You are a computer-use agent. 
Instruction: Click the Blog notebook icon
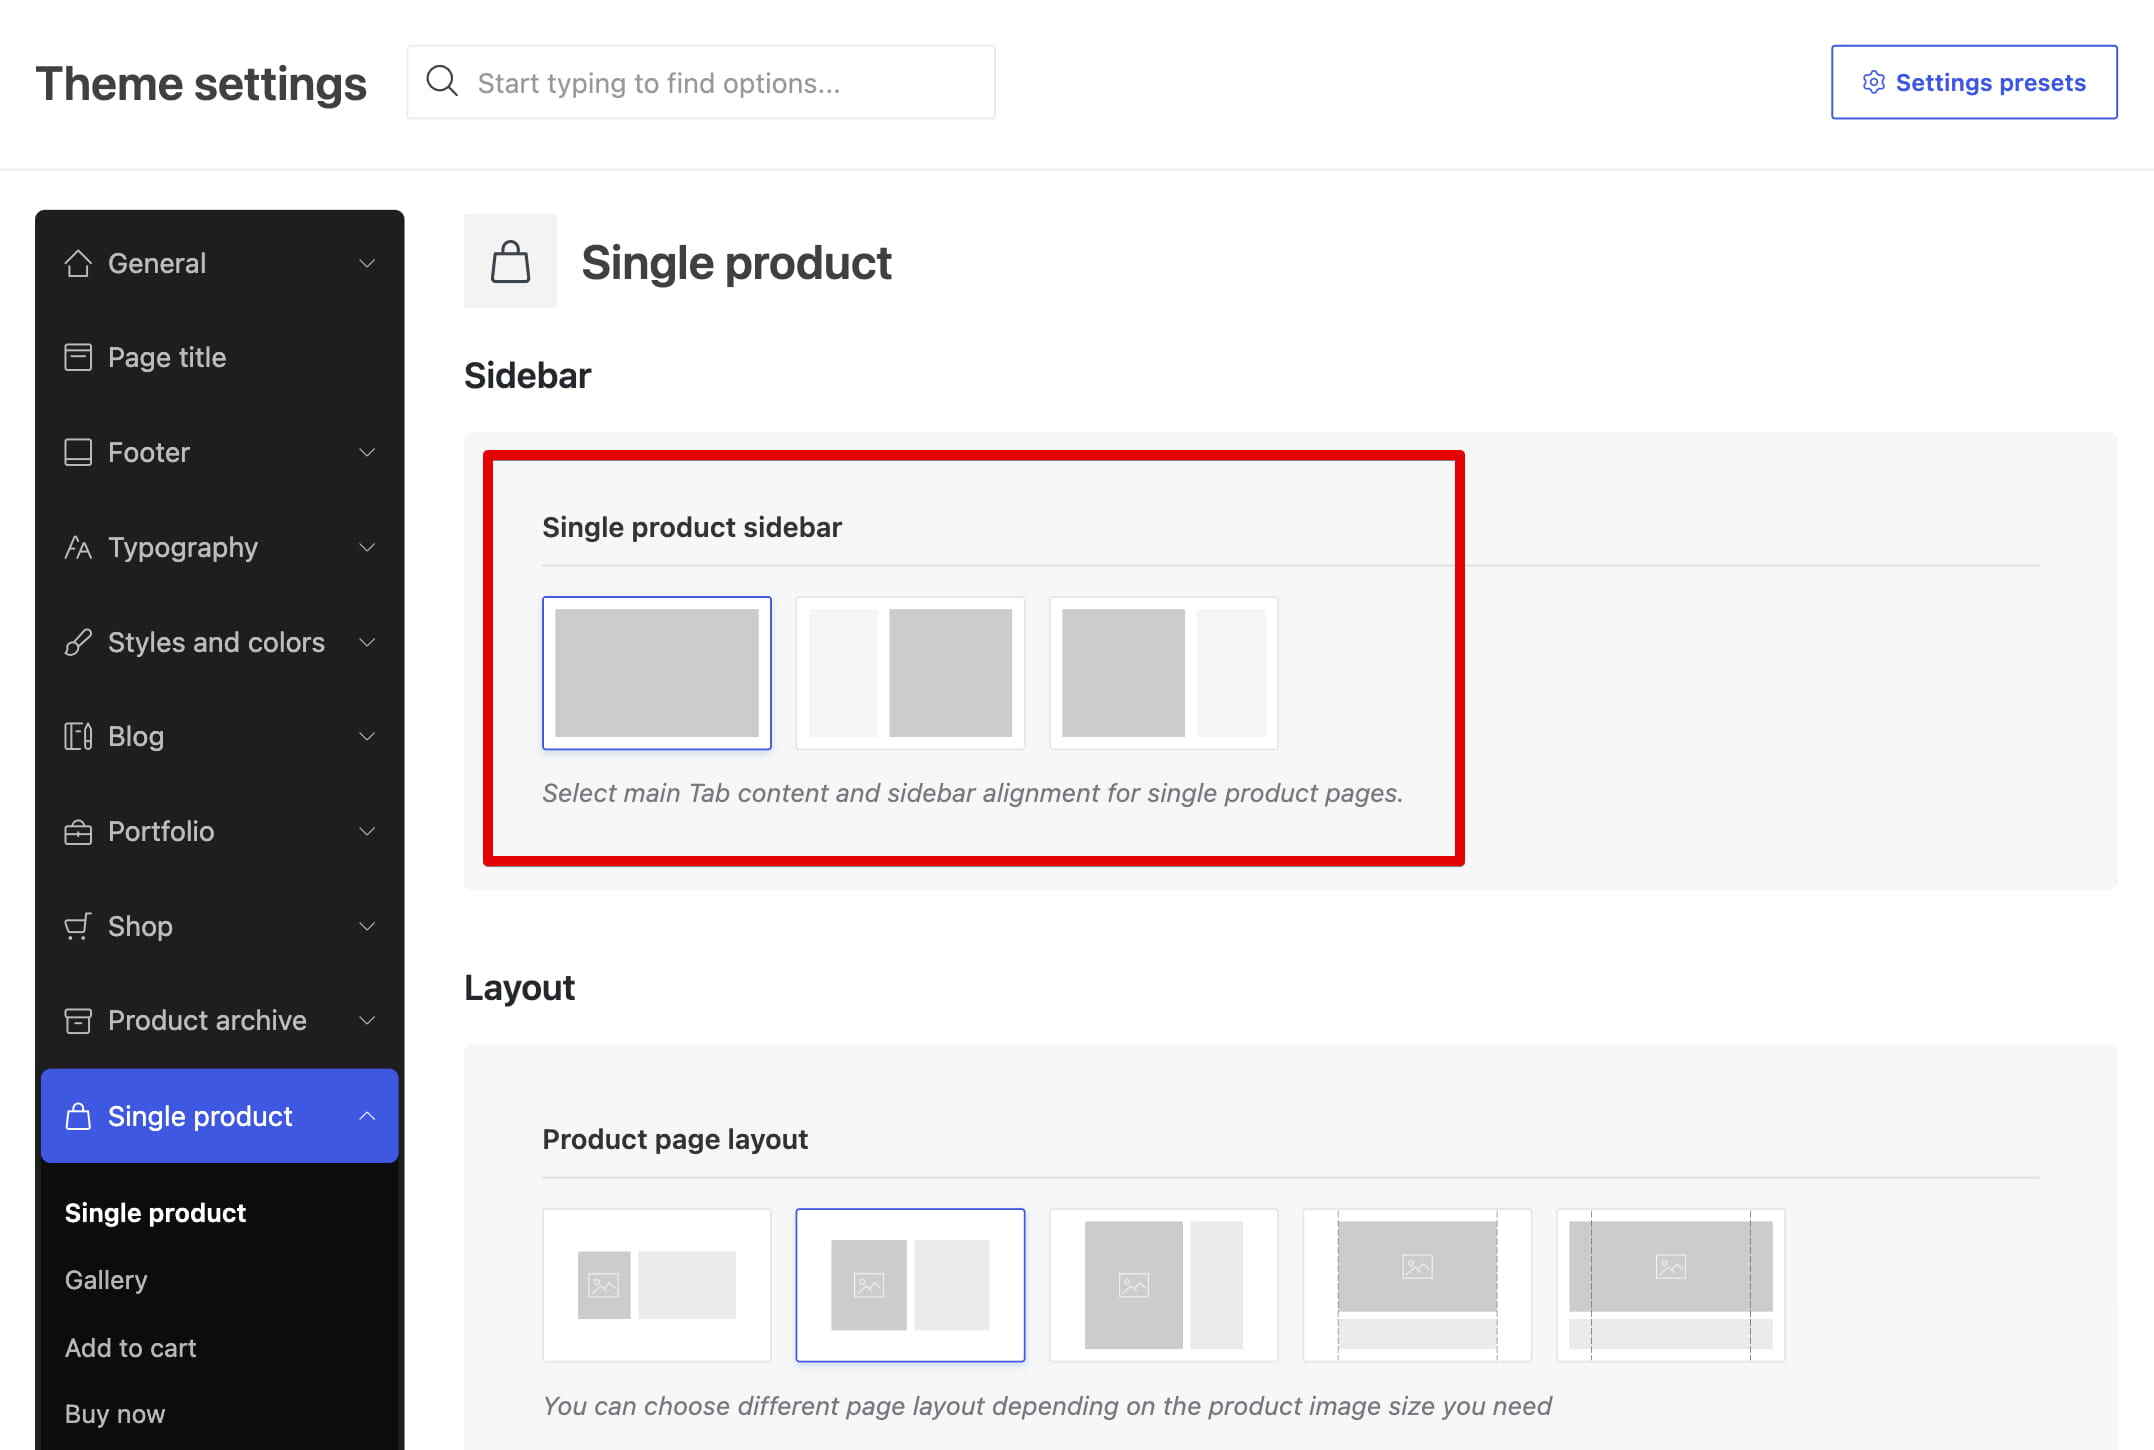pyautogui.click(x=78, y=736)
